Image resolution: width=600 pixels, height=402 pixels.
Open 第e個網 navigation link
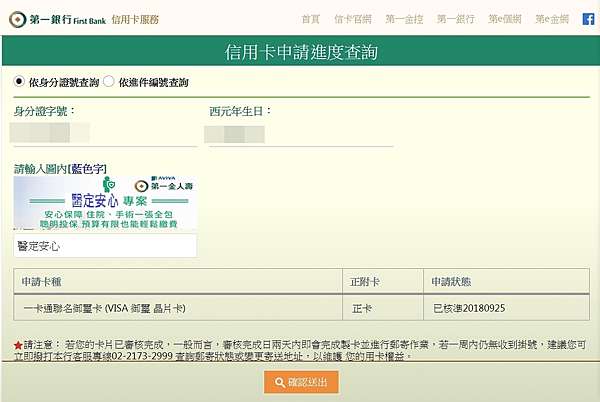(x=505, y=19)
